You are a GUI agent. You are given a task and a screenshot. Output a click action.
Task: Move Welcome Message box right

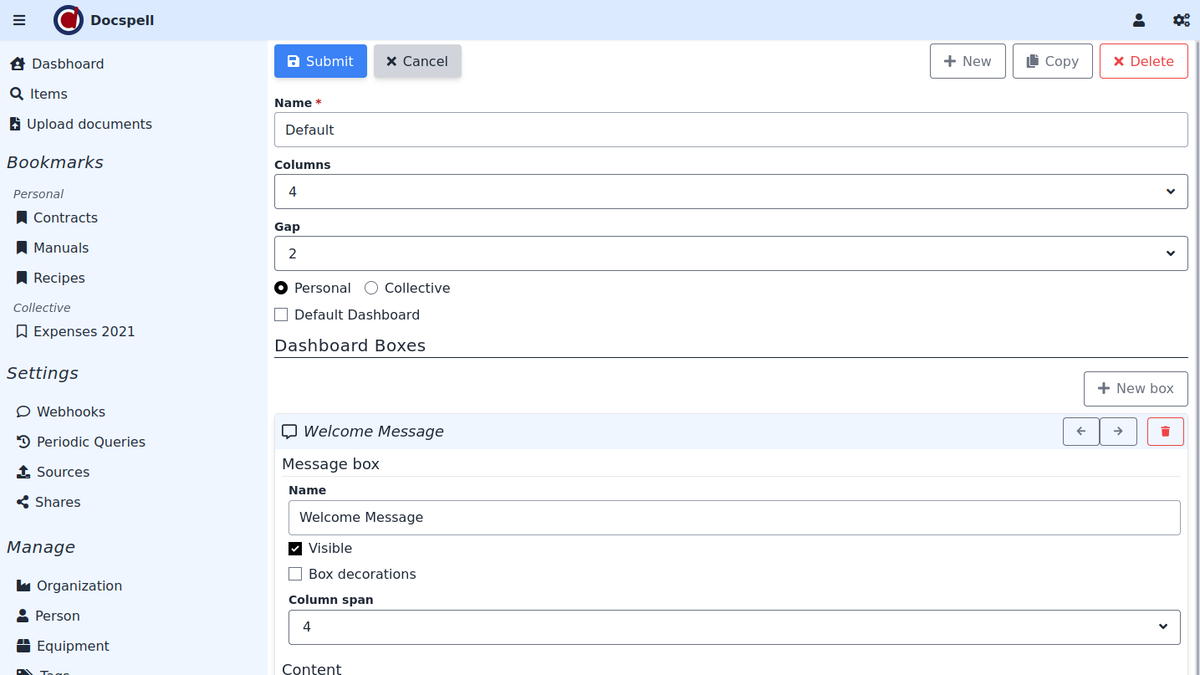(1118, 431)
